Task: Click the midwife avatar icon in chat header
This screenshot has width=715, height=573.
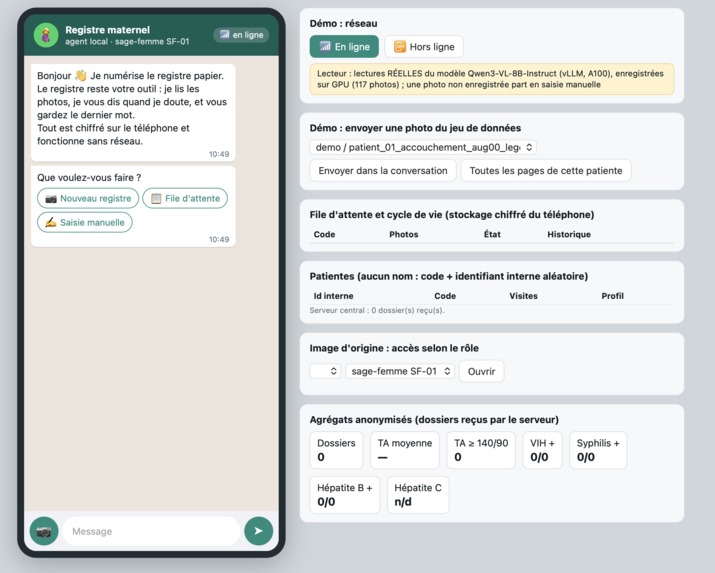Action: pos(46,35)
